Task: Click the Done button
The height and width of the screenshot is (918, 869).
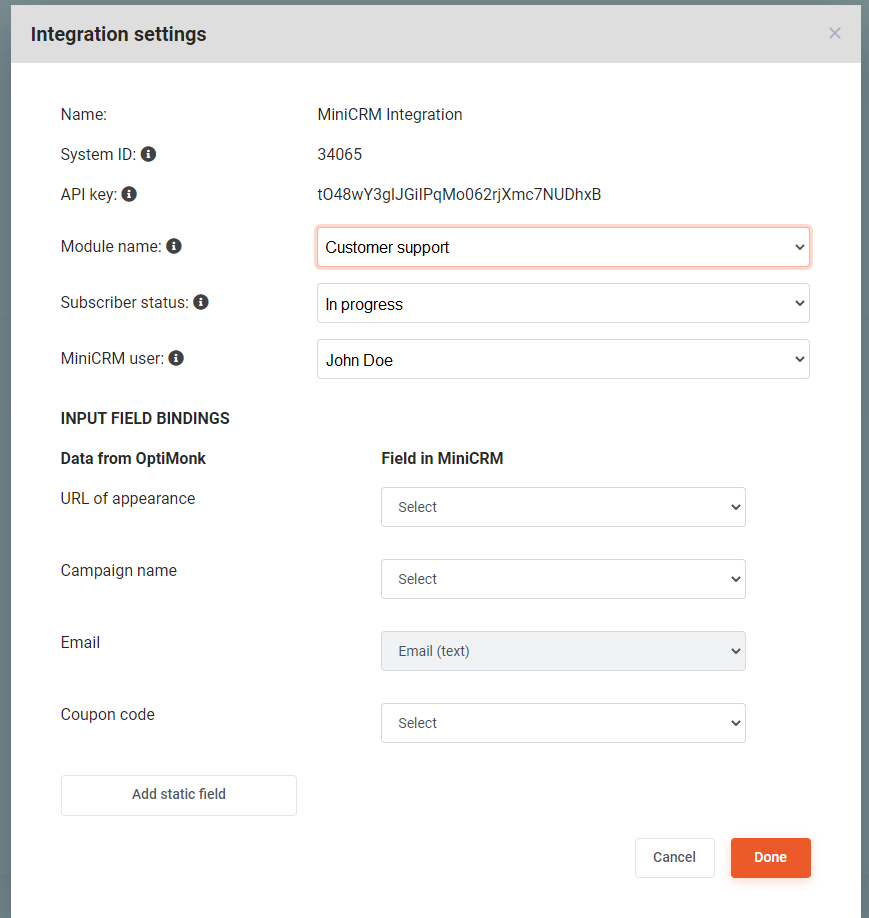Action: [771, 858]
